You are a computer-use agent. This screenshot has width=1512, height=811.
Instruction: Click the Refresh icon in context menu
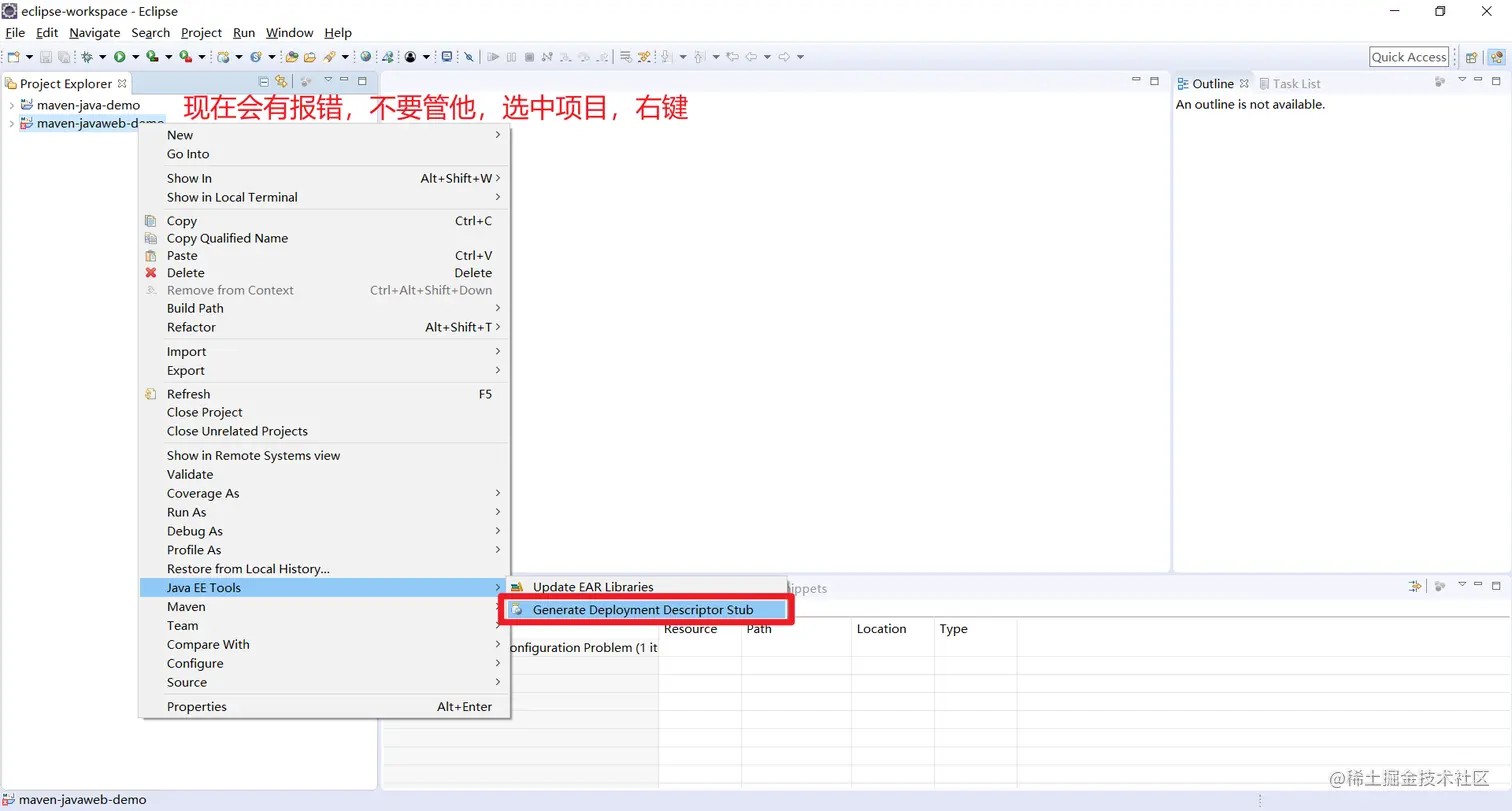coord(151,394)
